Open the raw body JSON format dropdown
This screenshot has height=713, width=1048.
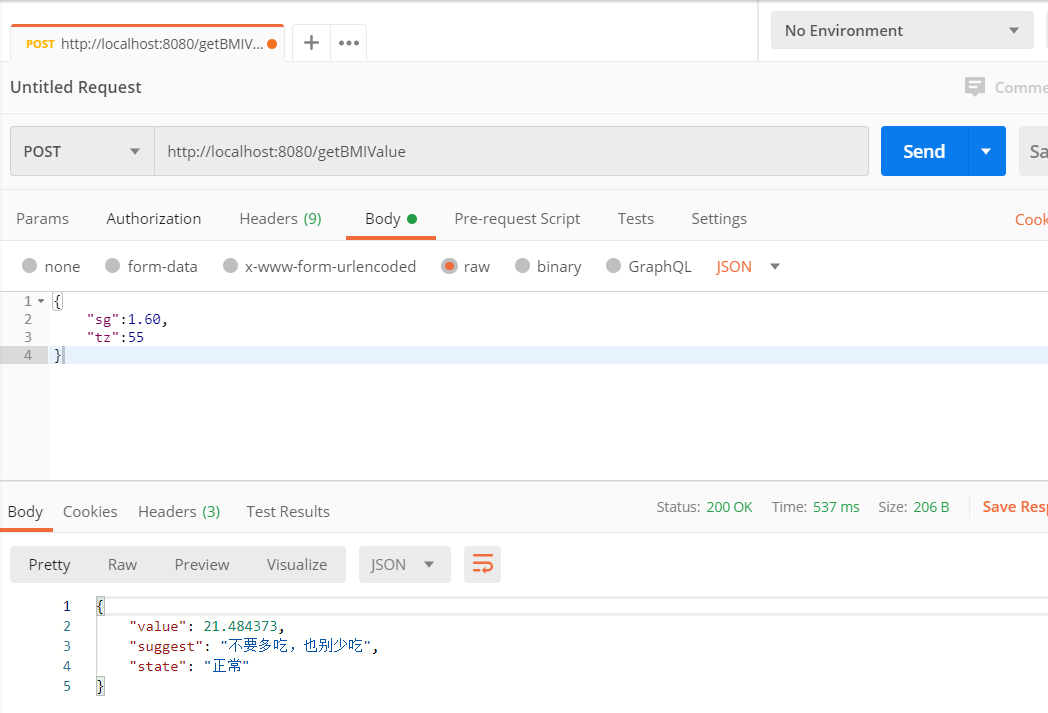[748, 267]
